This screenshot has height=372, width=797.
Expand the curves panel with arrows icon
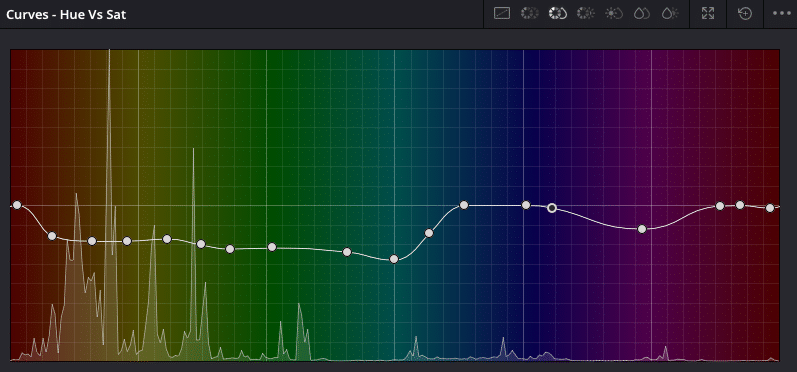coord(708,13)
